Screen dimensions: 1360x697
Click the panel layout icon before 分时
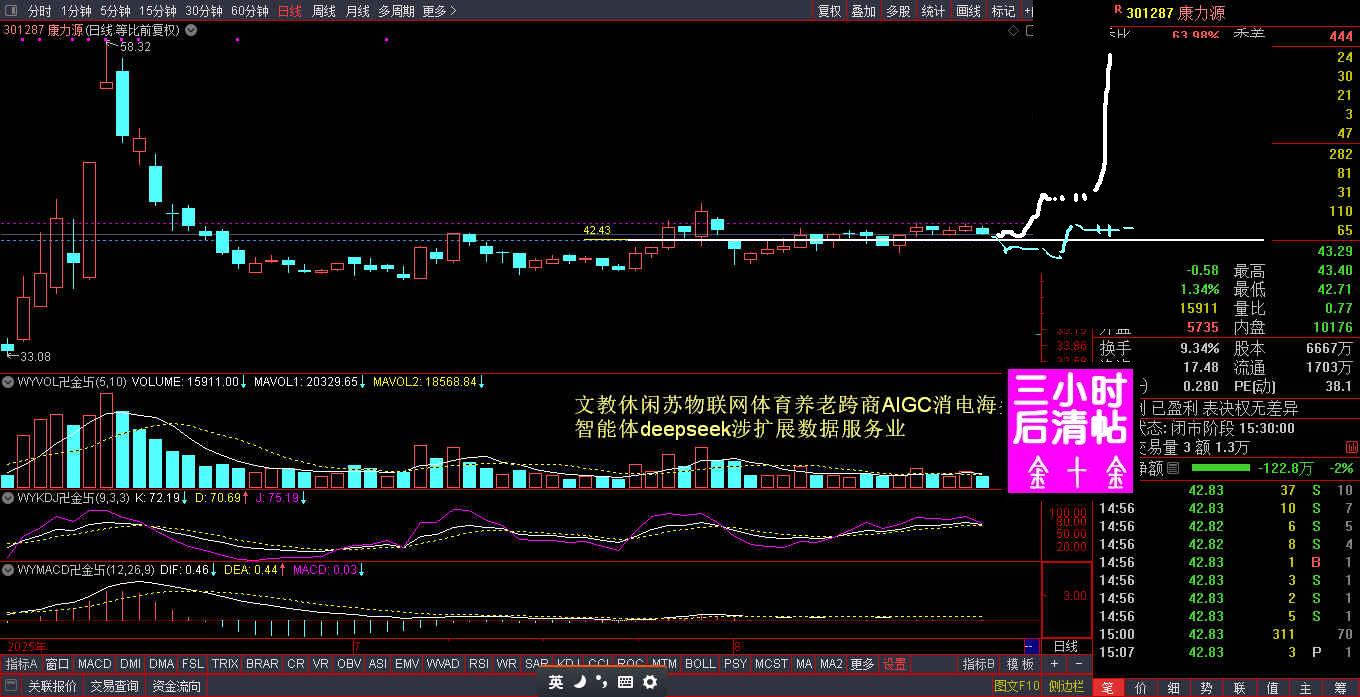coord(11,11)
